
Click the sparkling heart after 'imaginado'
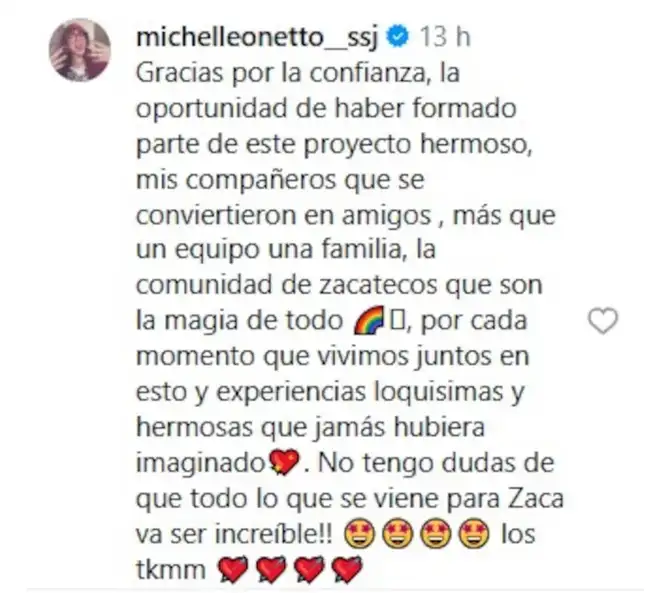(284, 462)
